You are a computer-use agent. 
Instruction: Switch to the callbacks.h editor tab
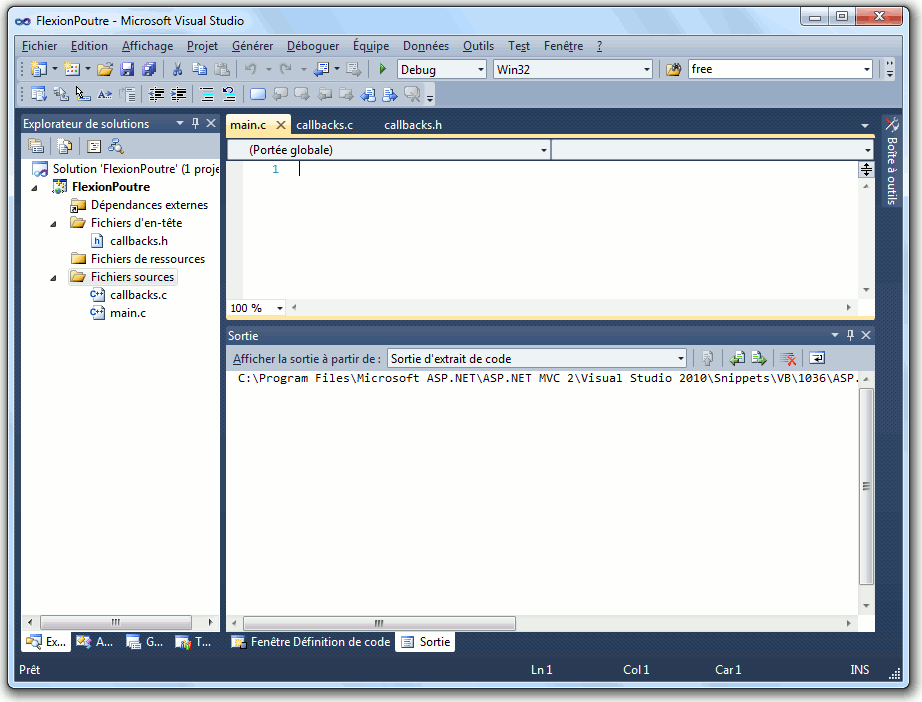pyautogui.click(x=413, y=125)
